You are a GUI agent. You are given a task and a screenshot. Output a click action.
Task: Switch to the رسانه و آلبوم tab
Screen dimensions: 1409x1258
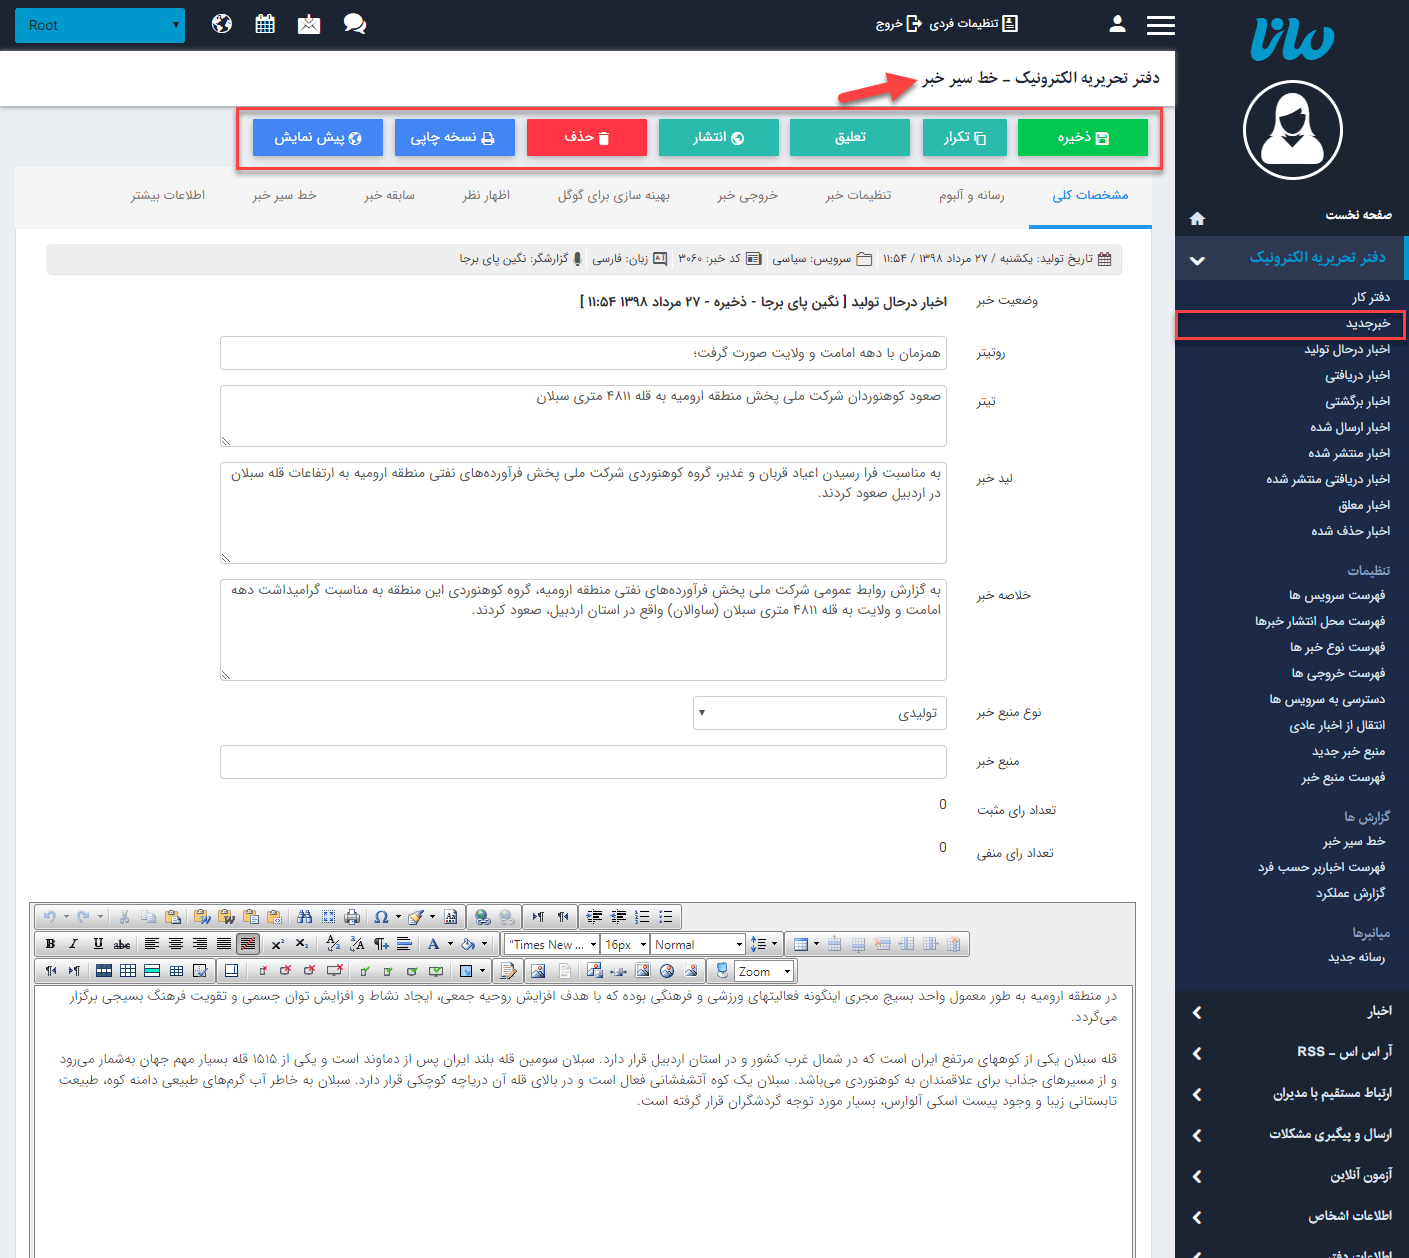click(969, 196)
